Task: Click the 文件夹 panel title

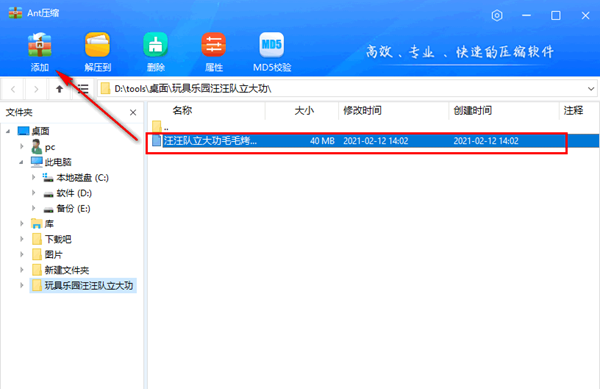Action: pyautogui.click(x=19, y=112)
